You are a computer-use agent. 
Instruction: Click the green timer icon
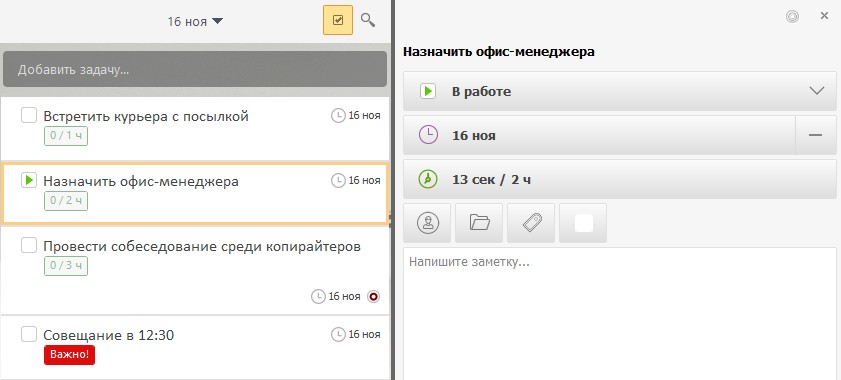[x=428, y=179]
